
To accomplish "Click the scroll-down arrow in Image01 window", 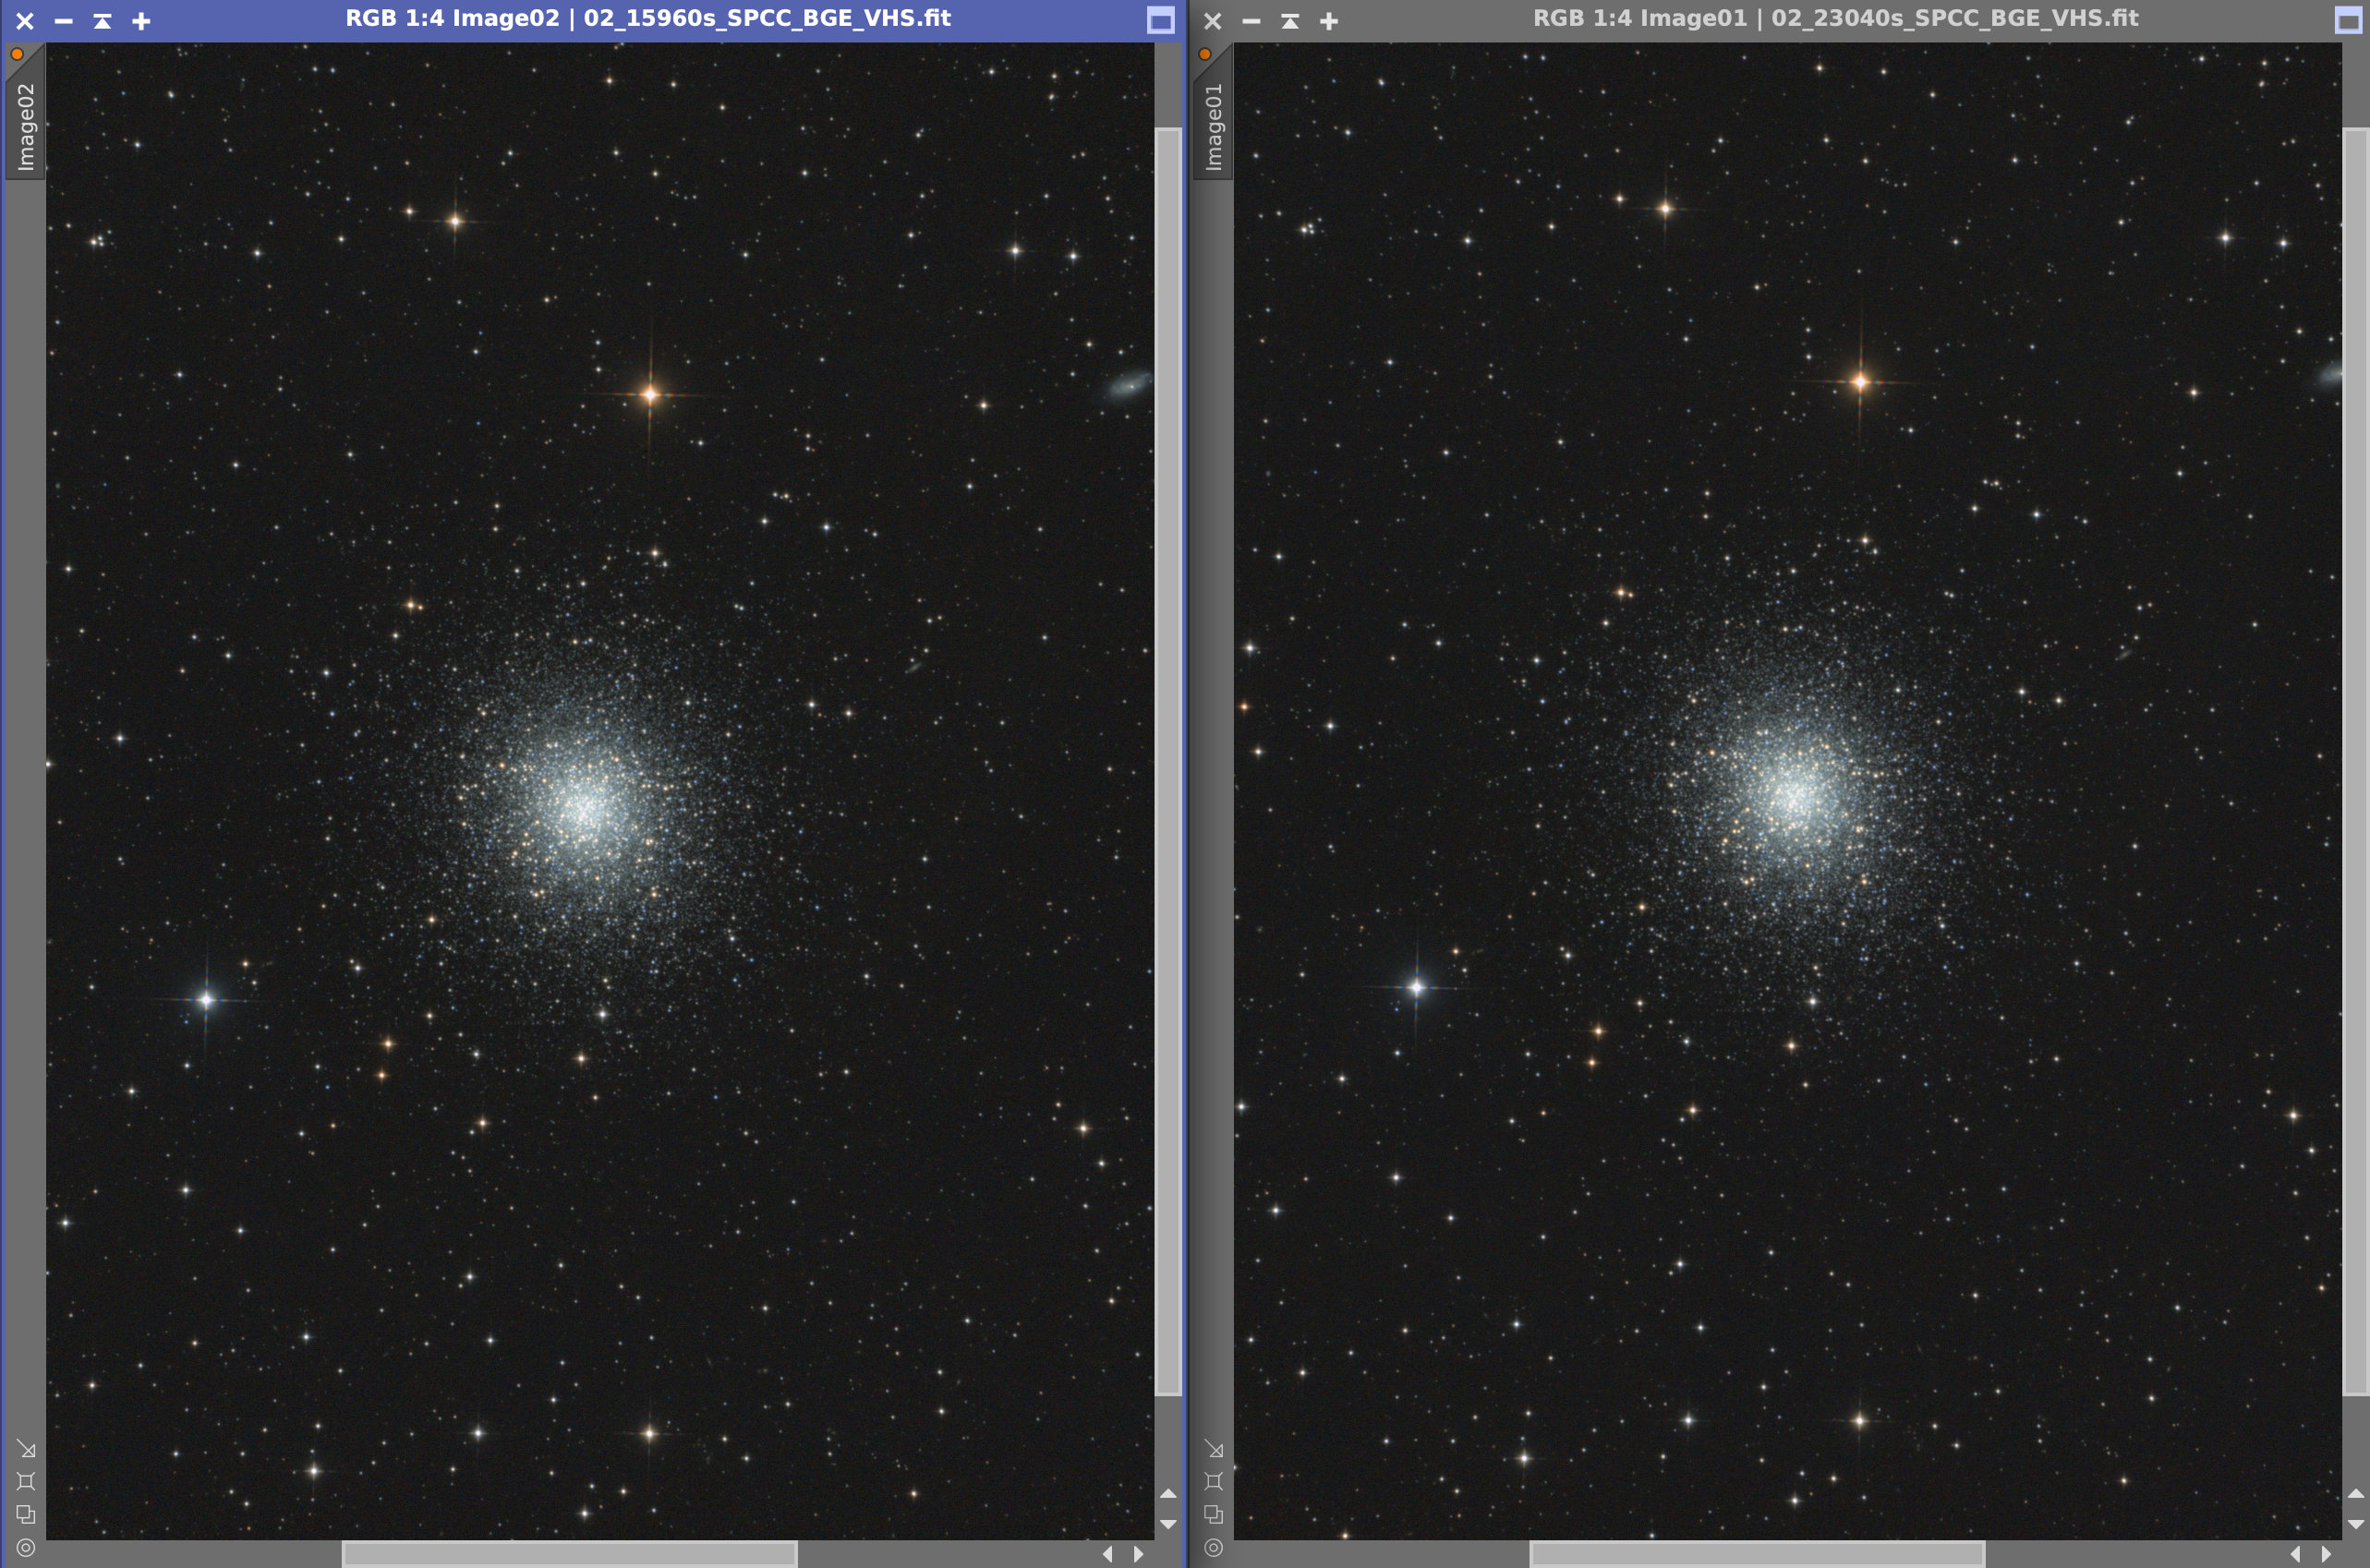I will (2356, 1524).
